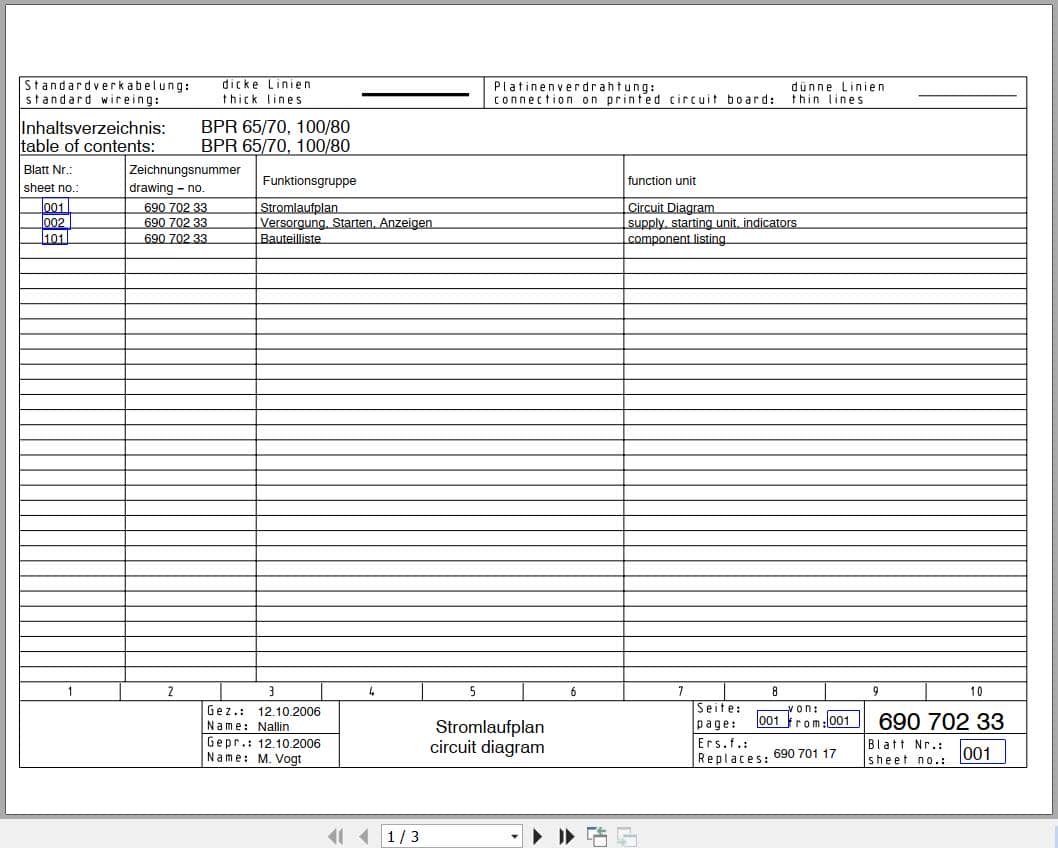The height and width of the screenshot is (848, 1058).
Task: Click the large '690 702 33' drawing number
Action: (x=941, y=721)
